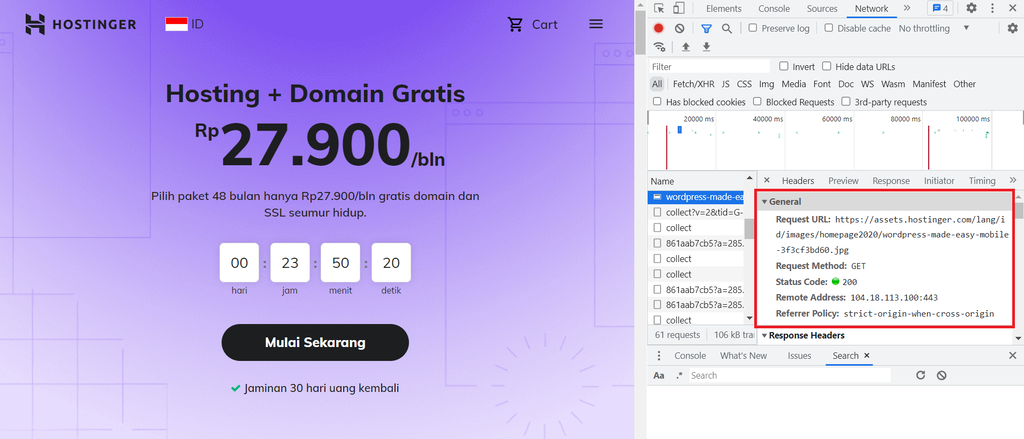
Task: Select the wordpress-made-ea request row
Action: 696,197
